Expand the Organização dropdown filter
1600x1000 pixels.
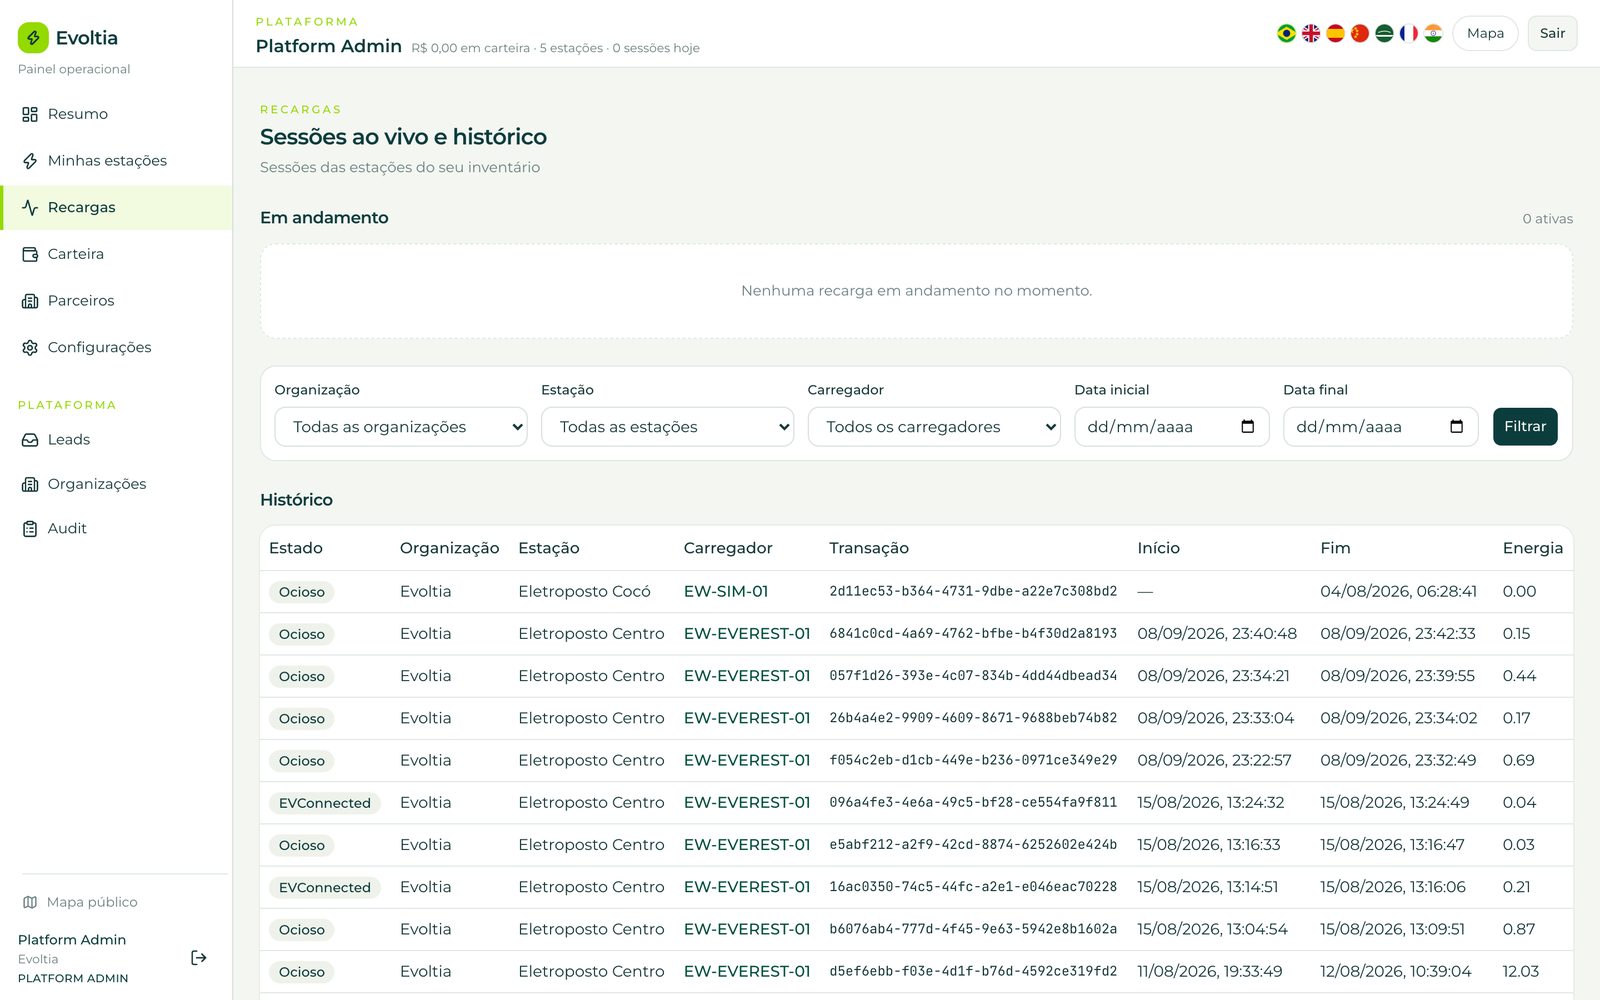[400, 427]
